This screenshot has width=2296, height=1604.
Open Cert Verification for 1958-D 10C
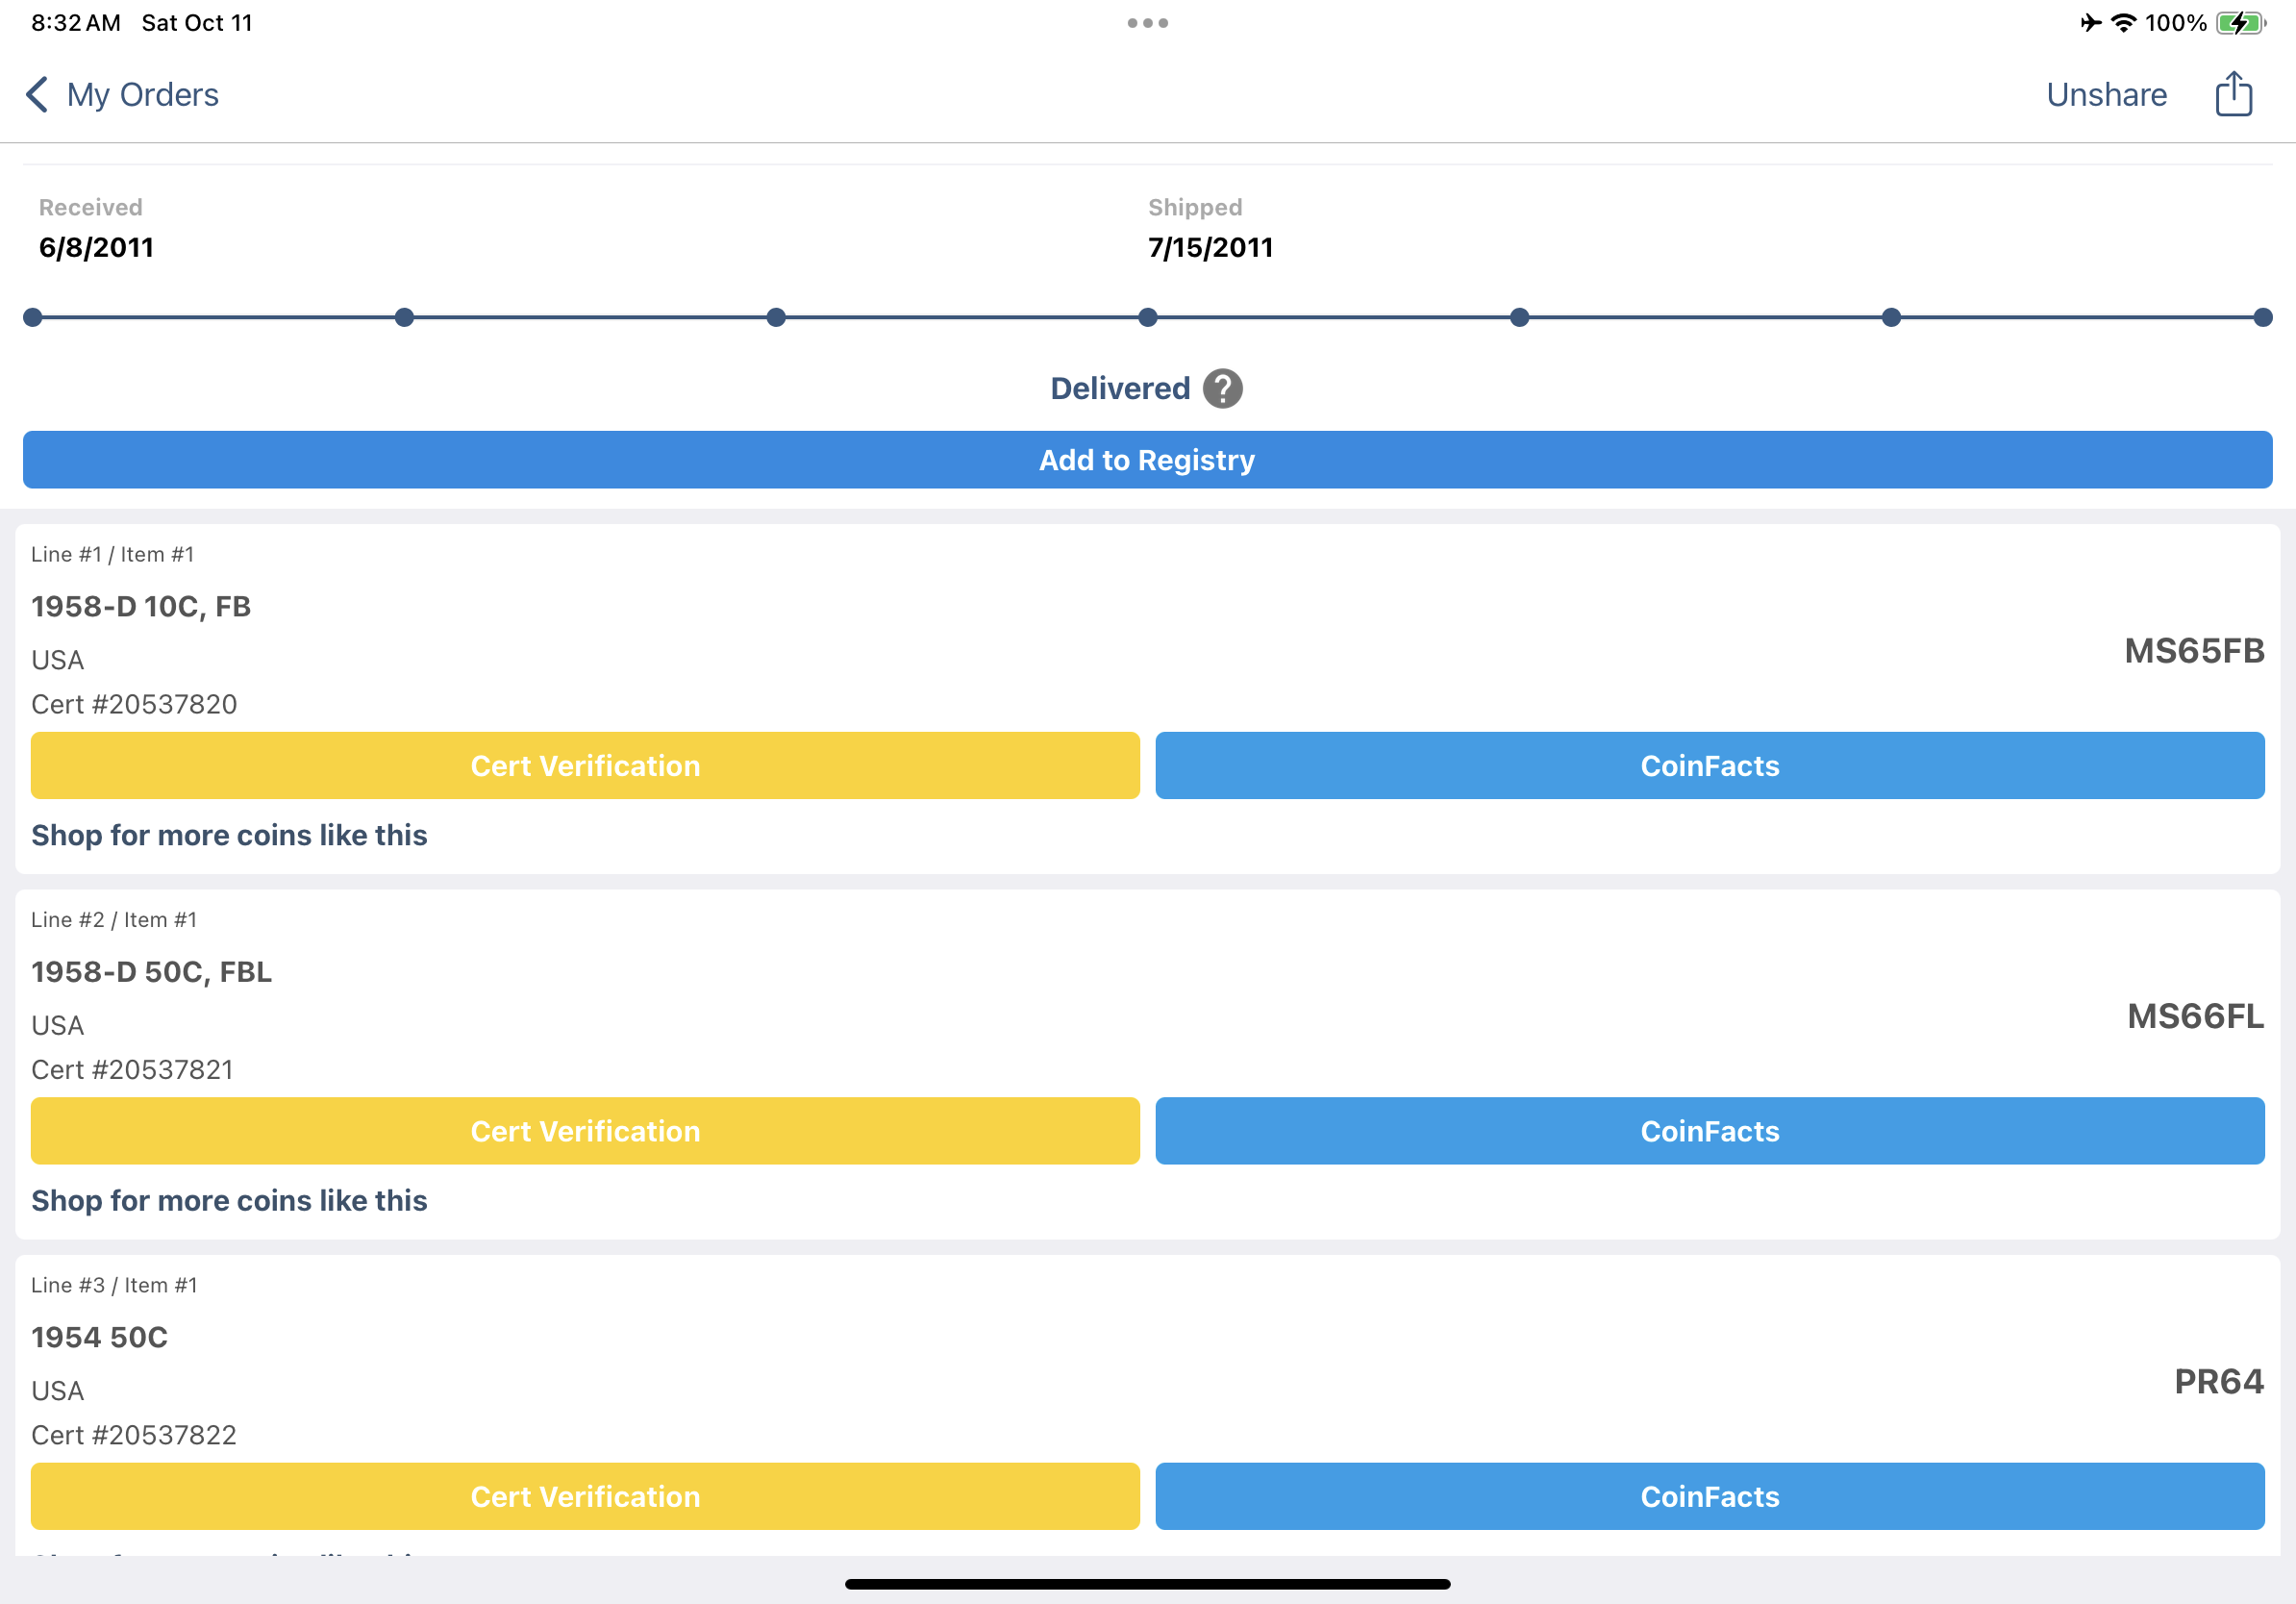585,766
